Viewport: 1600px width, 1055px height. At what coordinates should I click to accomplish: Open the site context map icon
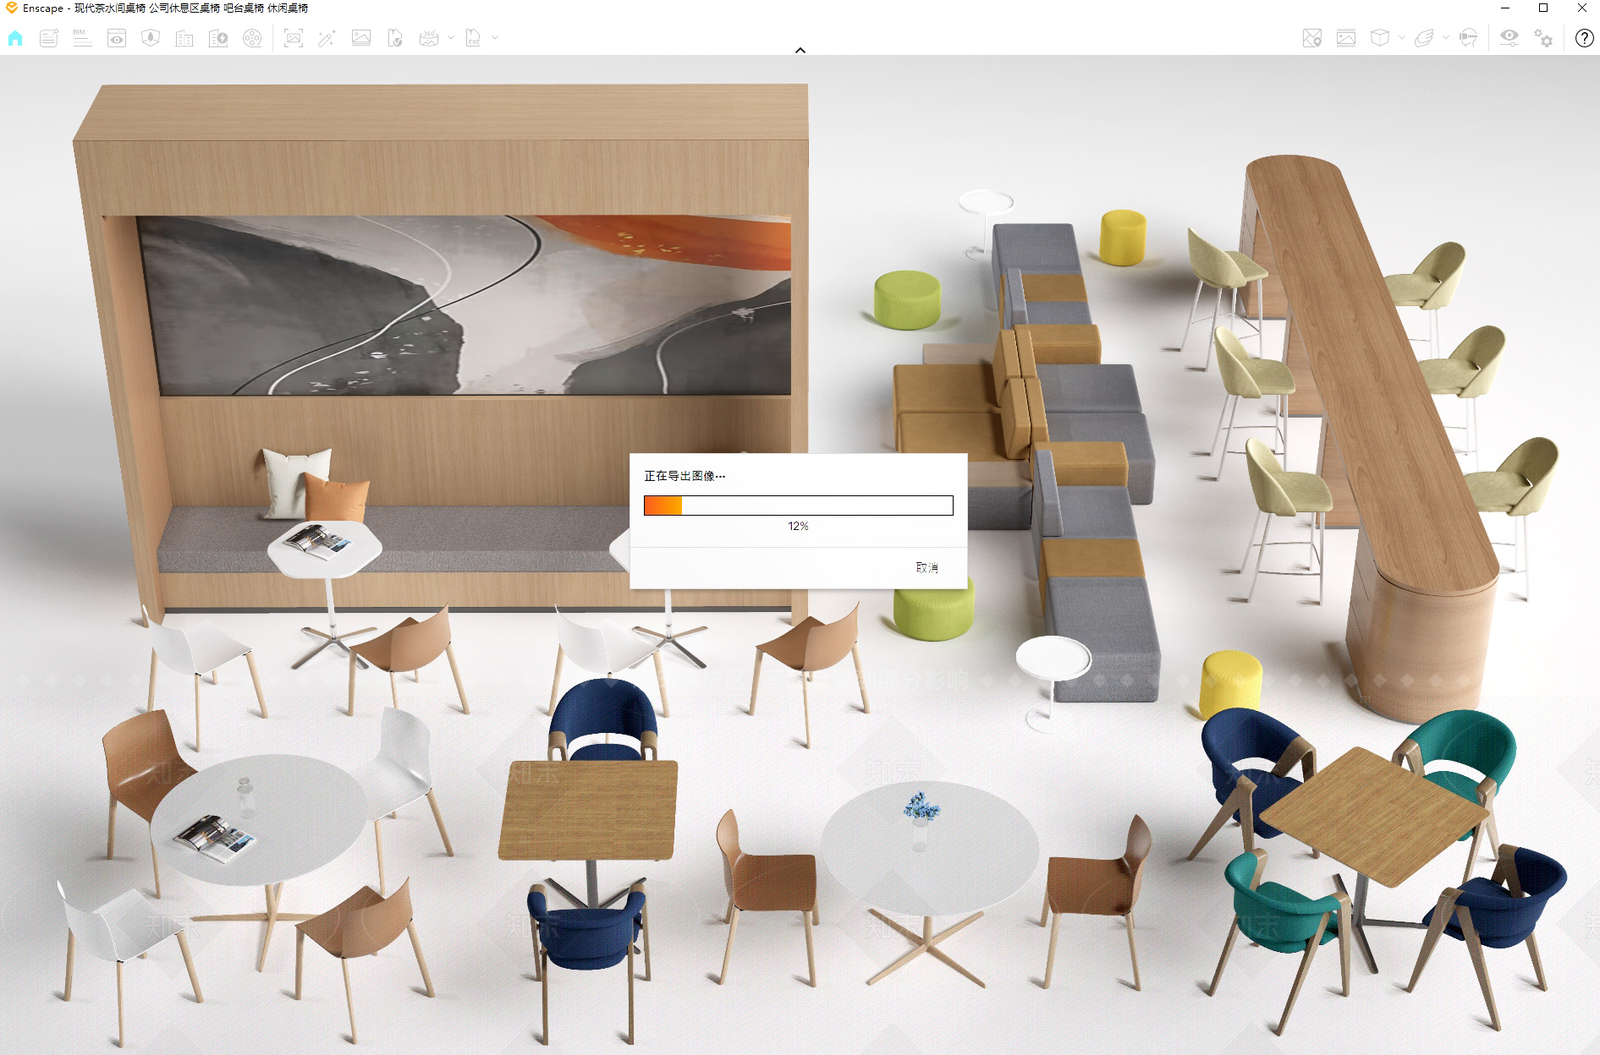click(151, 38)
